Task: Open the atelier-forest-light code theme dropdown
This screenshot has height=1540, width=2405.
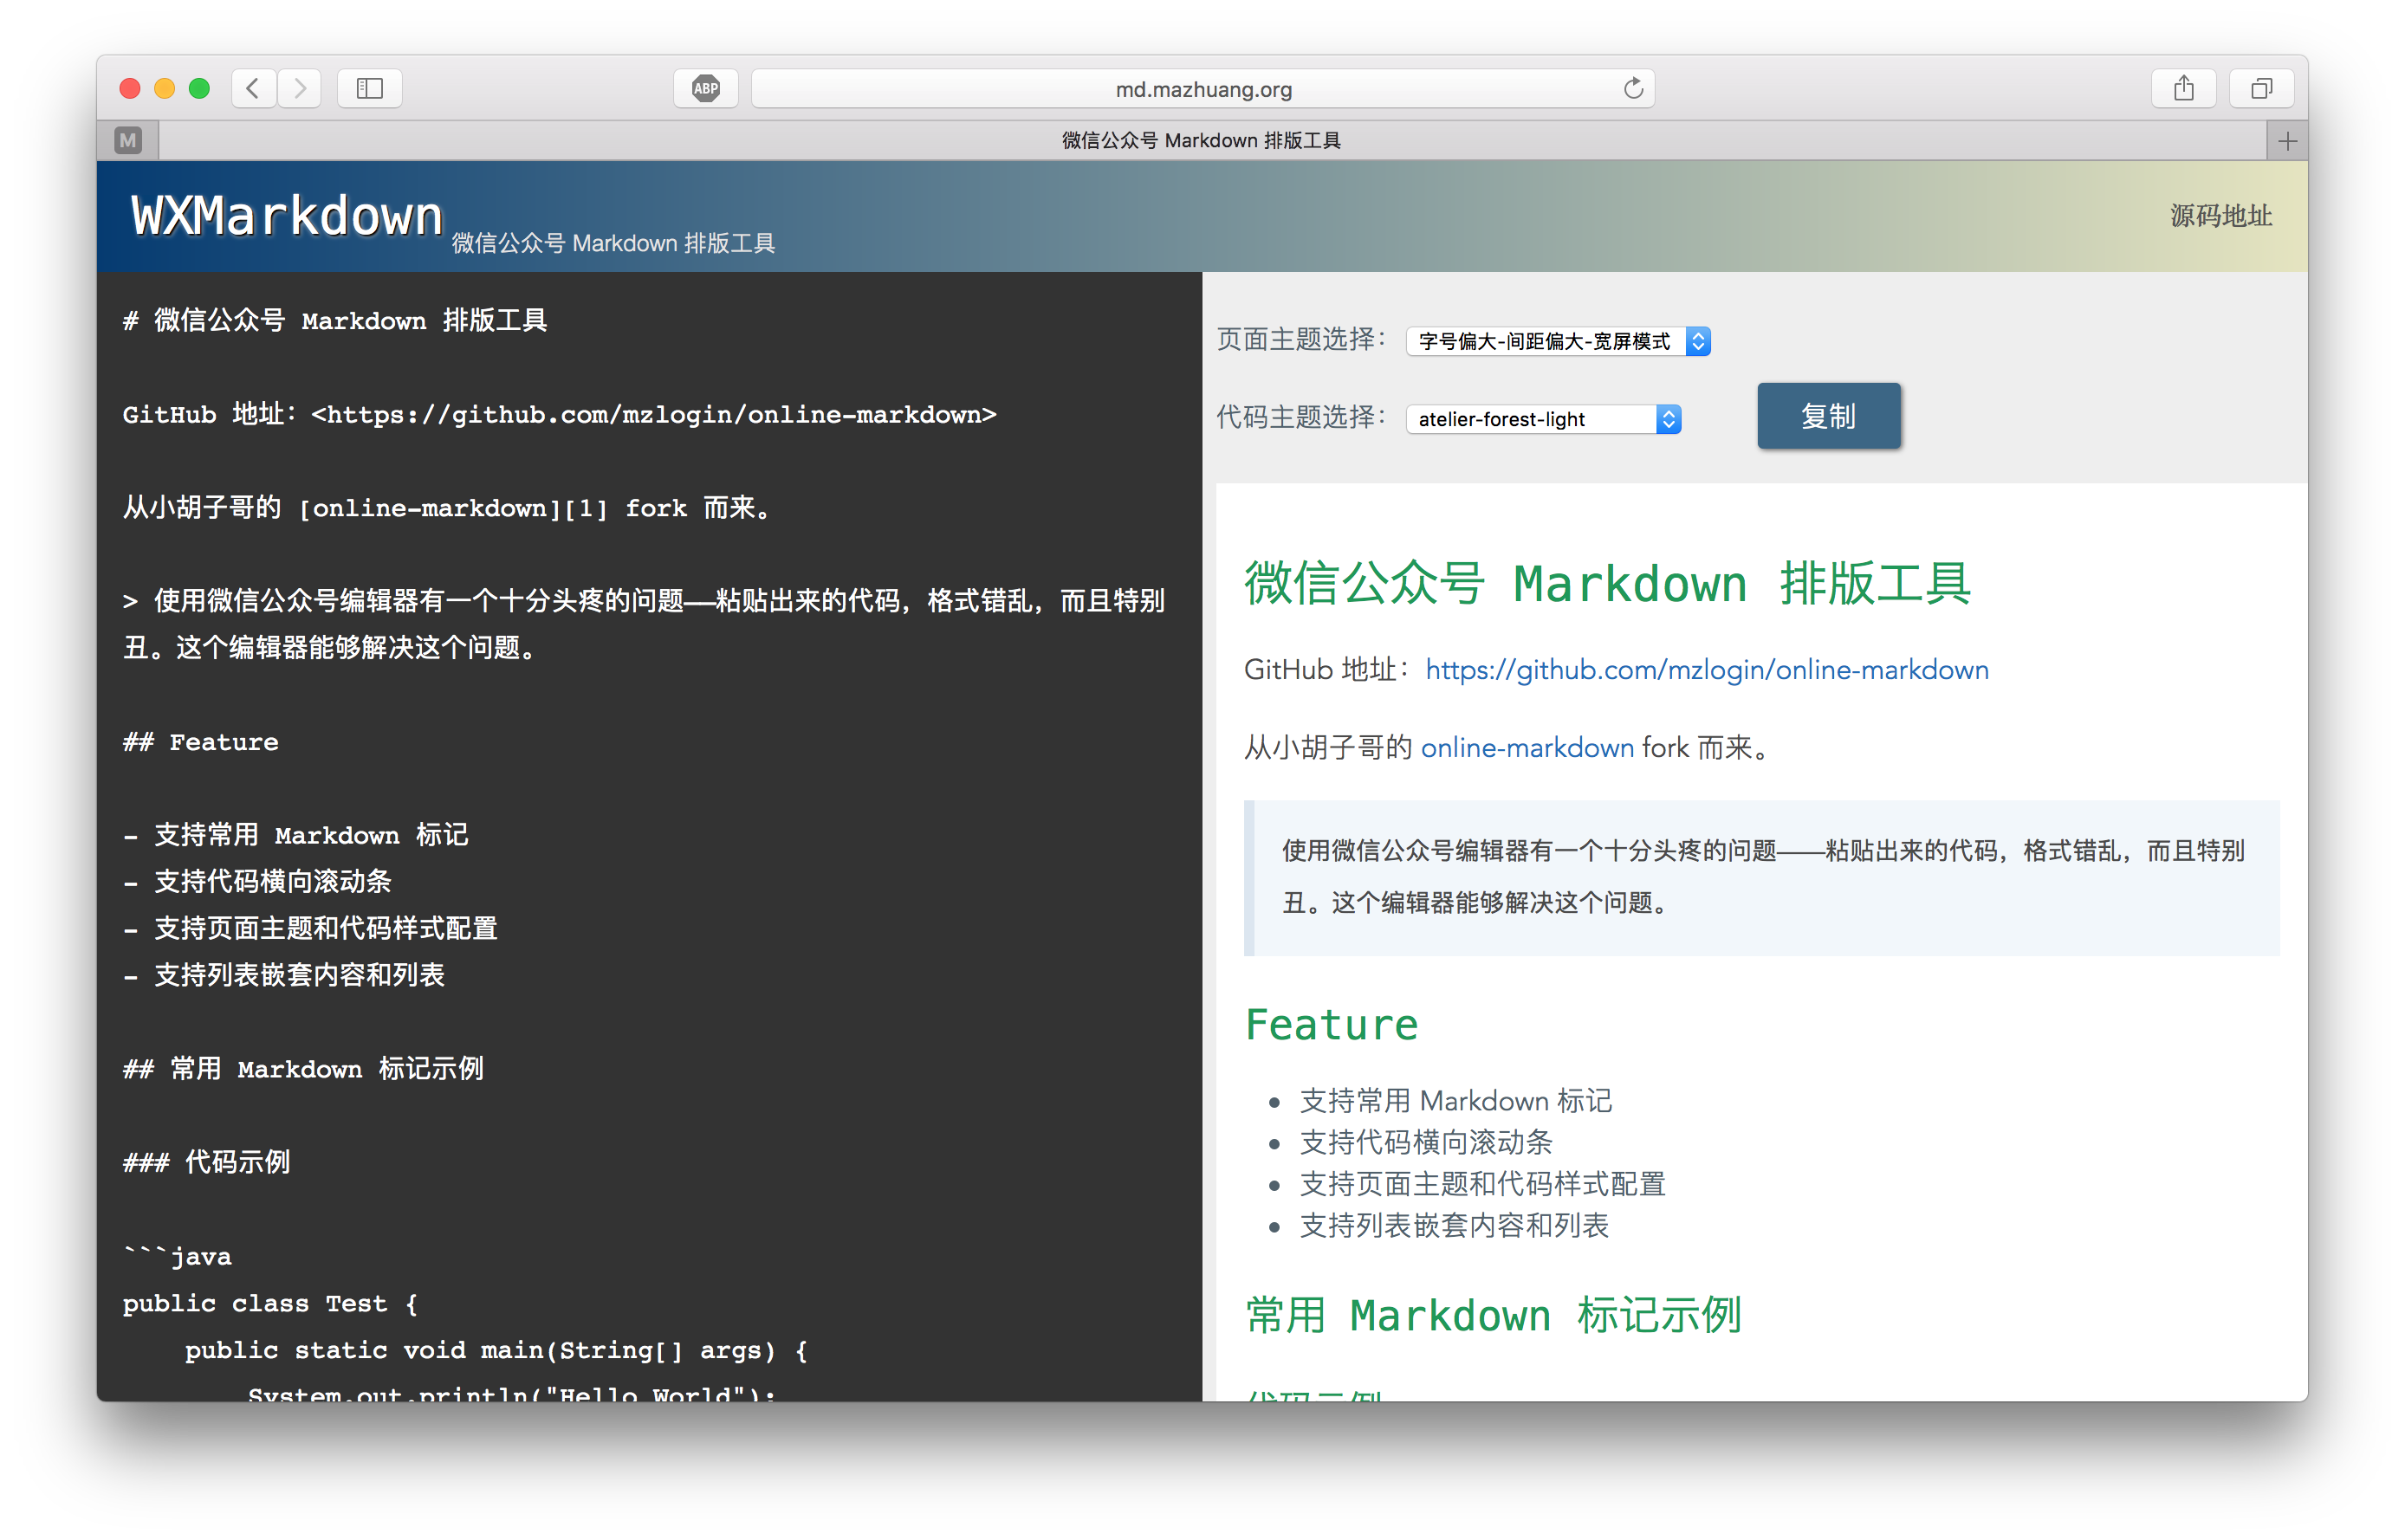Action: click(1542, 419)
